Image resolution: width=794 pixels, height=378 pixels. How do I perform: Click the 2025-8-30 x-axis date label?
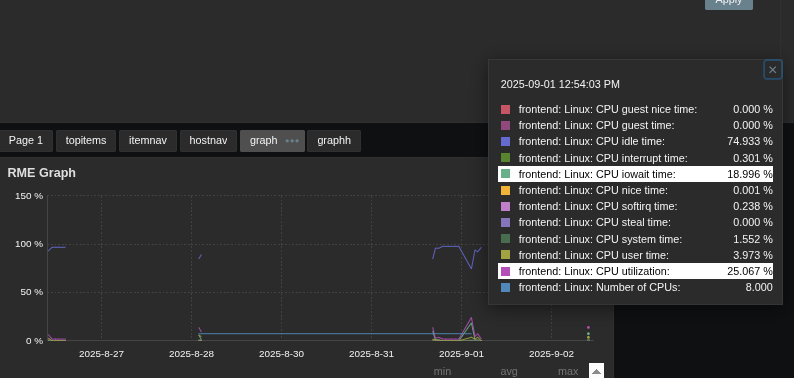[x=282, y=354]
